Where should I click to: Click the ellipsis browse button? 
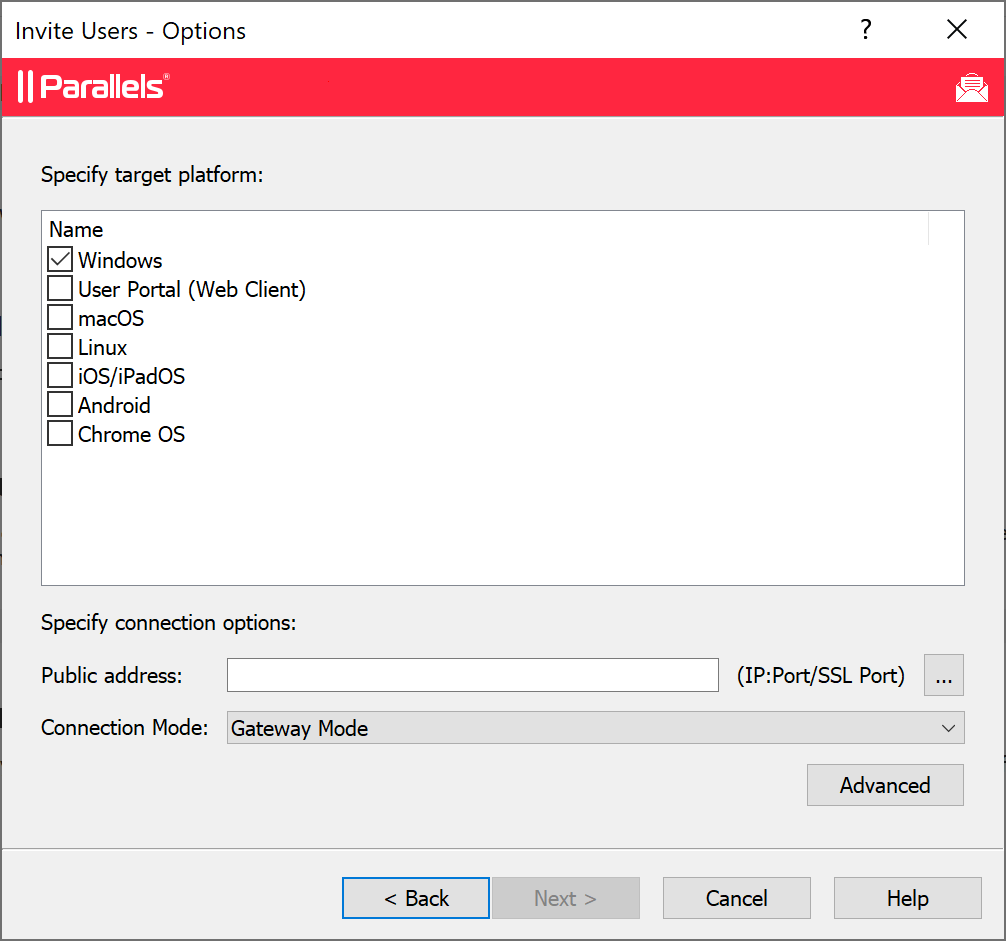pyautogui.click(x=944, y=675)
